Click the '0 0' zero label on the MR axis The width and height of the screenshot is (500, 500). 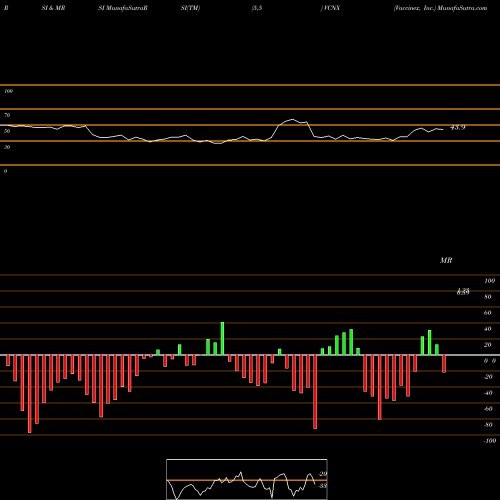(490, 361)
